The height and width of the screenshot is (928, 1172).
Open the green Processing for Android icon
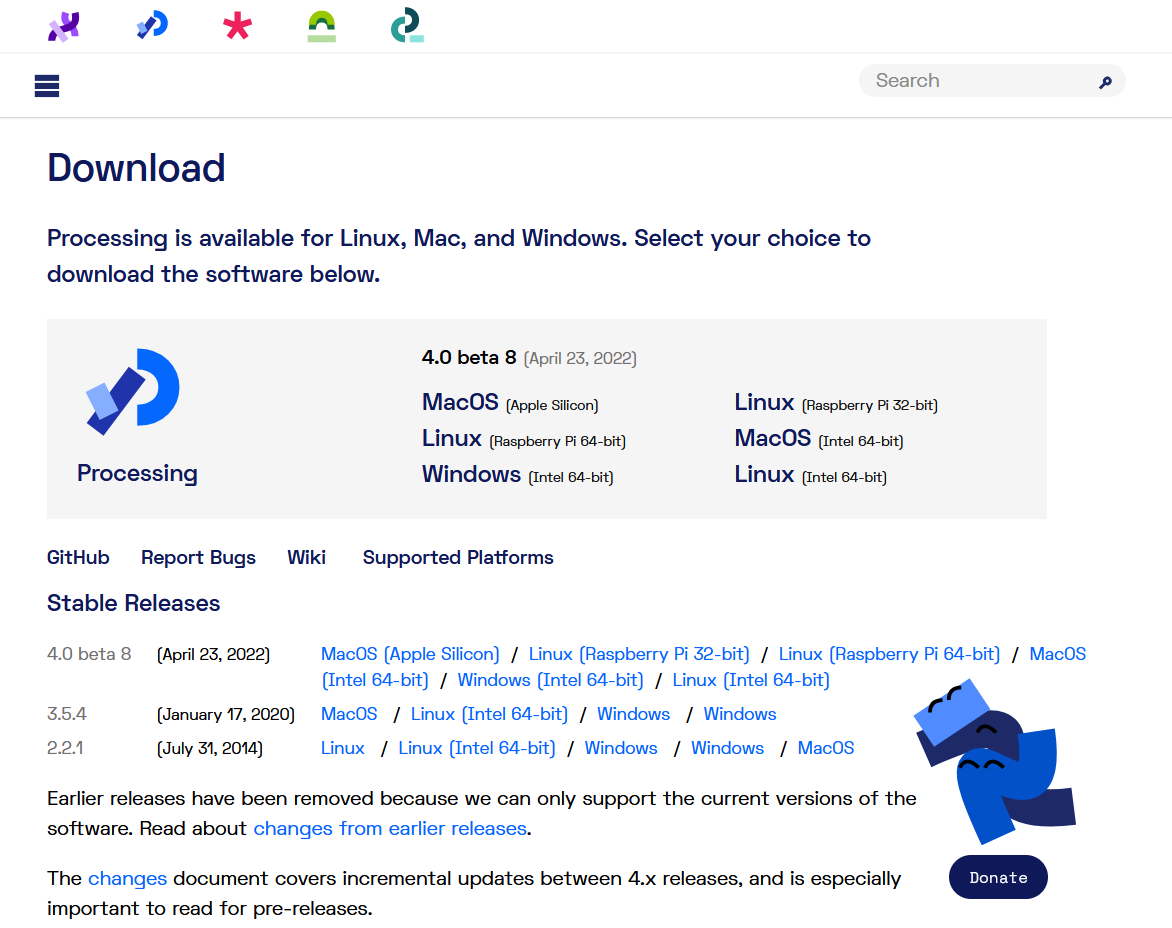tap(321, 26)
